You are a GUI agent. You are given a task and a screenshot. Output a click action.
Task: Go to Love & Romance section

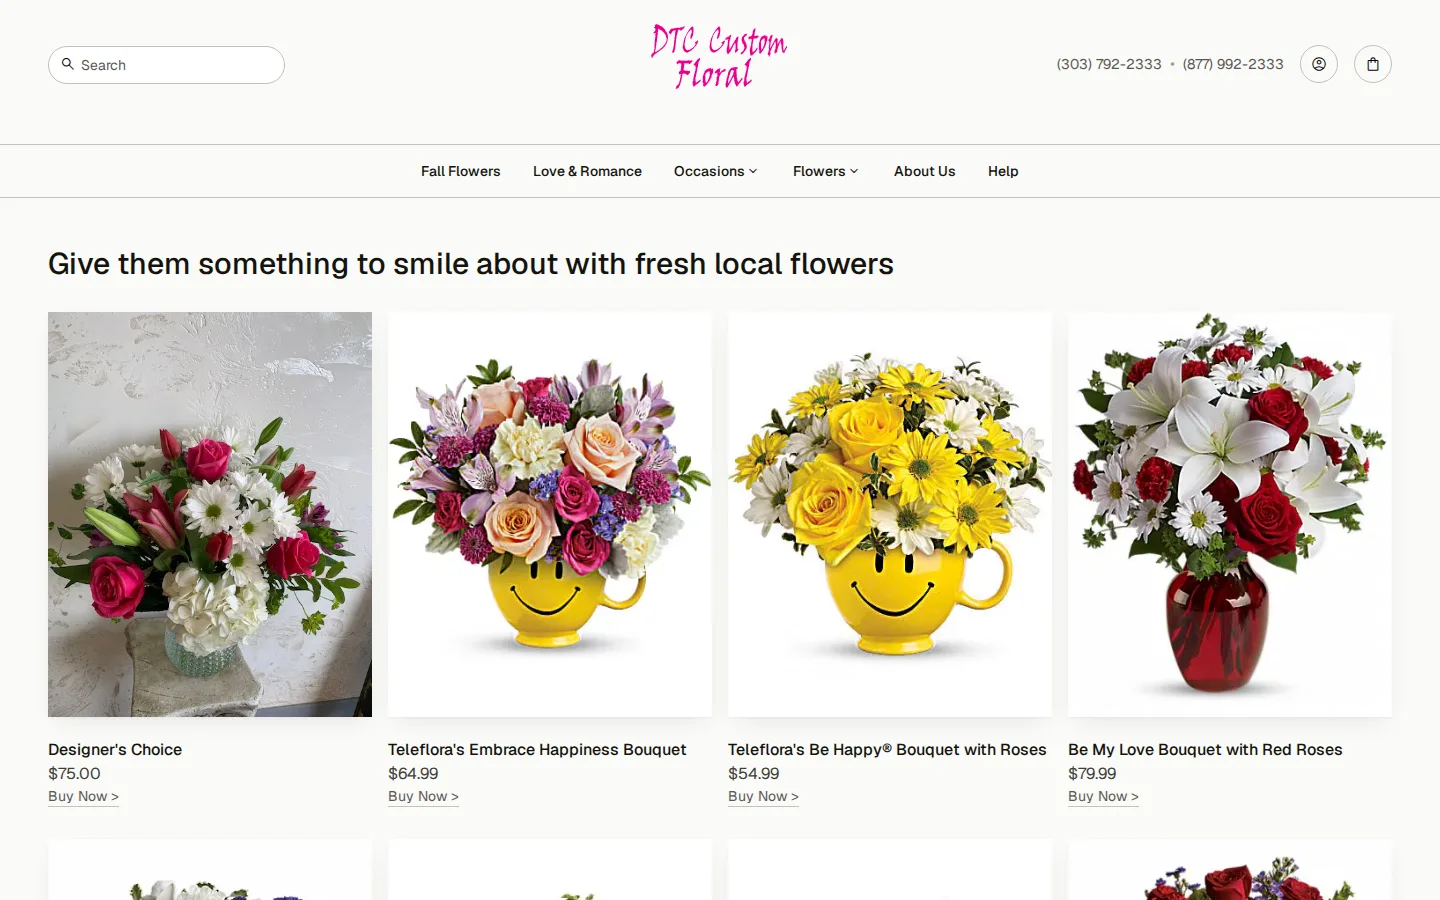[x=587, y=171]
